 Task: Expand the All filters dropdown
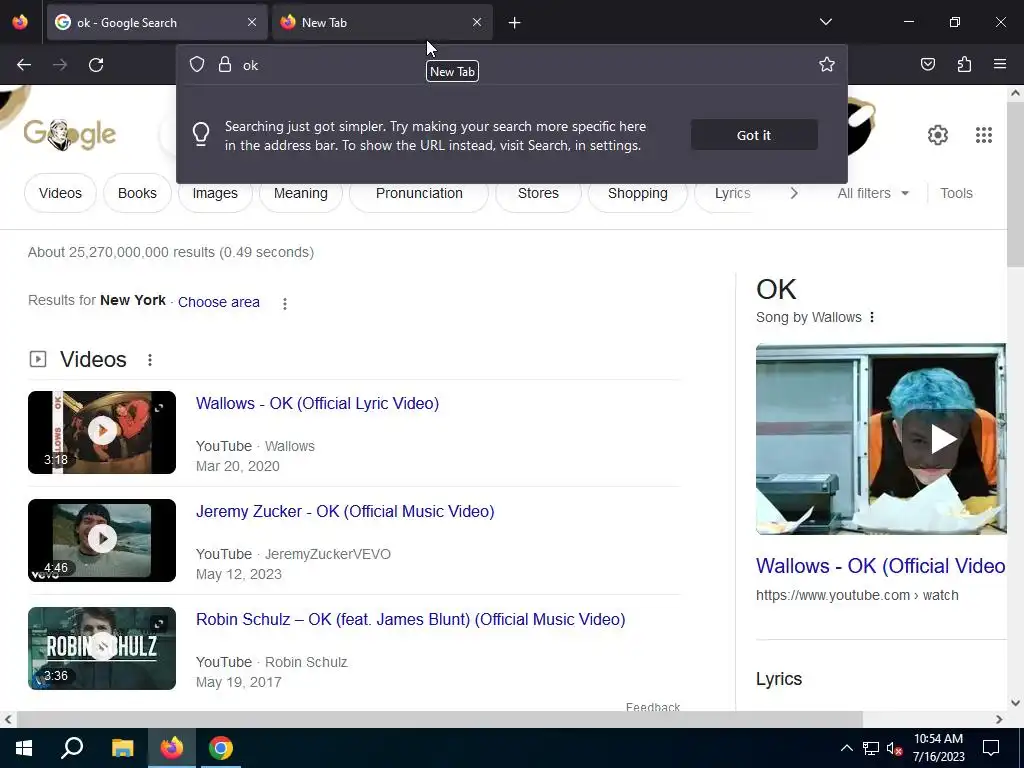coord(873,193)
